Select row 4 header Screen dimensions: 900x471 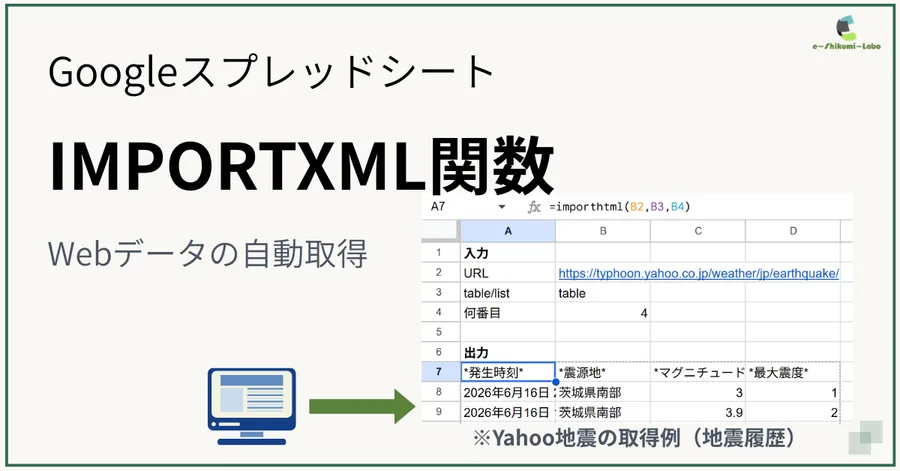pyautogui.click(x=439, y=313)
